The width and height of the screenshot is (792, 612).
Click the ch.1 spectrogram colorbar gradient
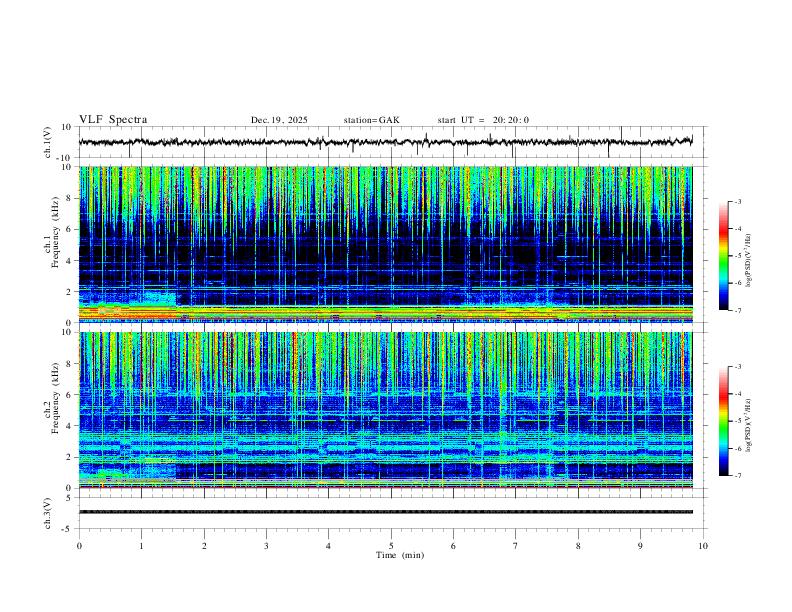tap(723, 256)
